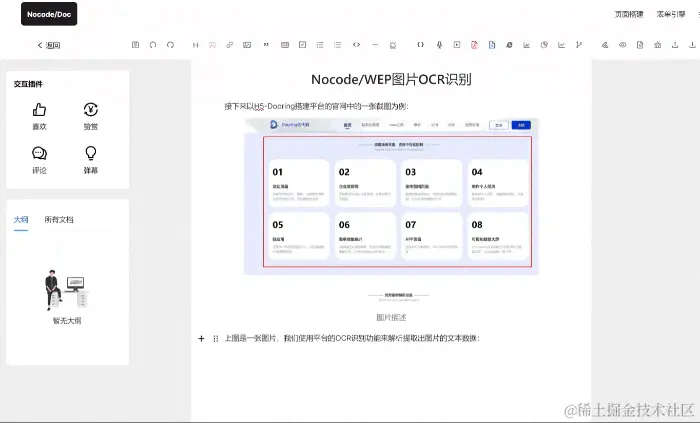Viewport: 700px width, 423px height.
Task: Click the block drag handle dots
Action: [216, 339]
